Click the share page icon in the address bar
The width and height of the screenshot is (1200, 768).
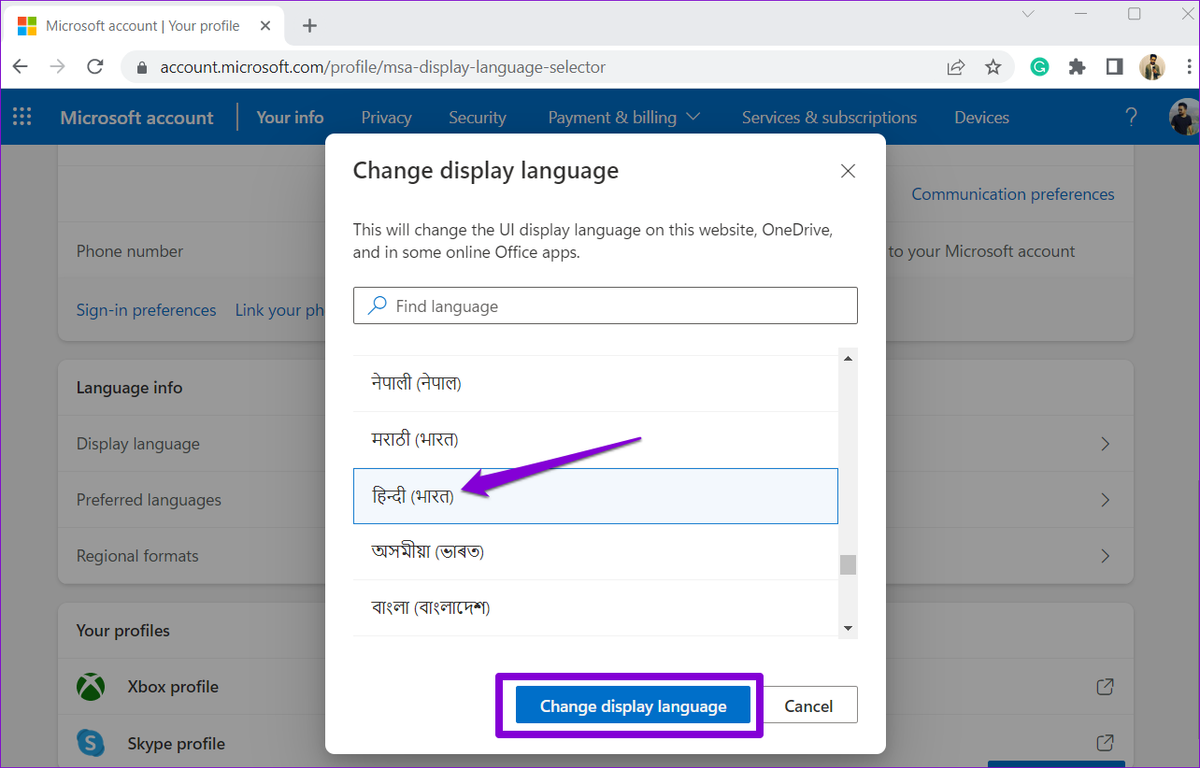(956, 67)
